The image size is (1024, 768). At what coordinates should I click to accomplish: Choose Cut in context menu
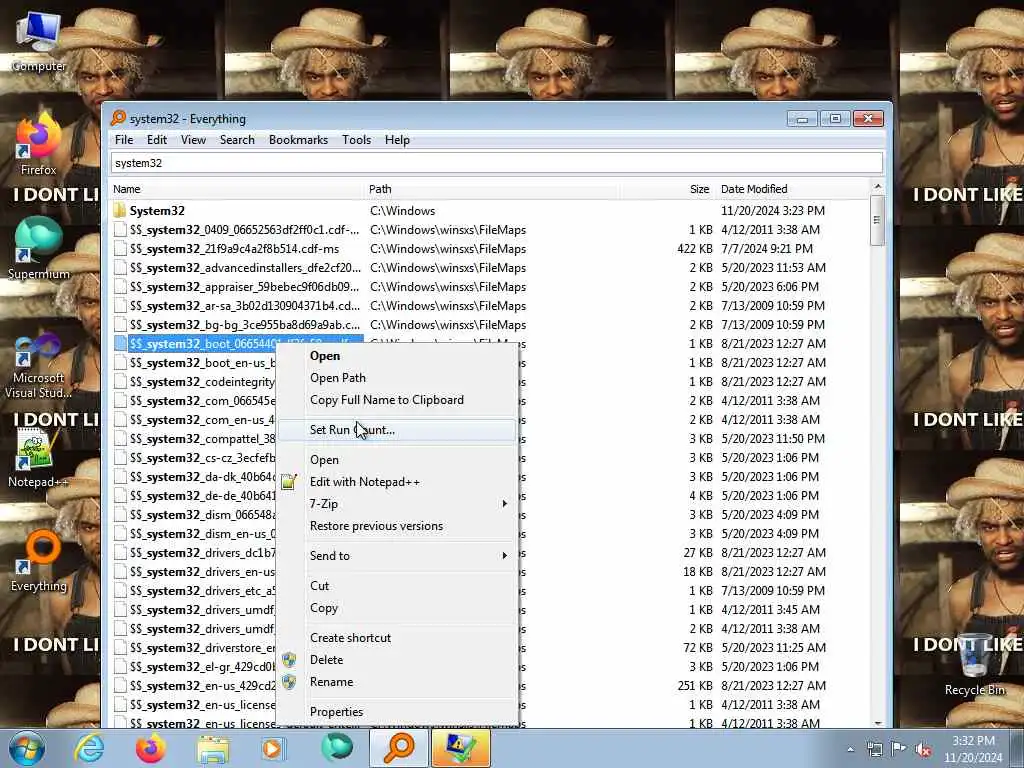pos(396,586)
